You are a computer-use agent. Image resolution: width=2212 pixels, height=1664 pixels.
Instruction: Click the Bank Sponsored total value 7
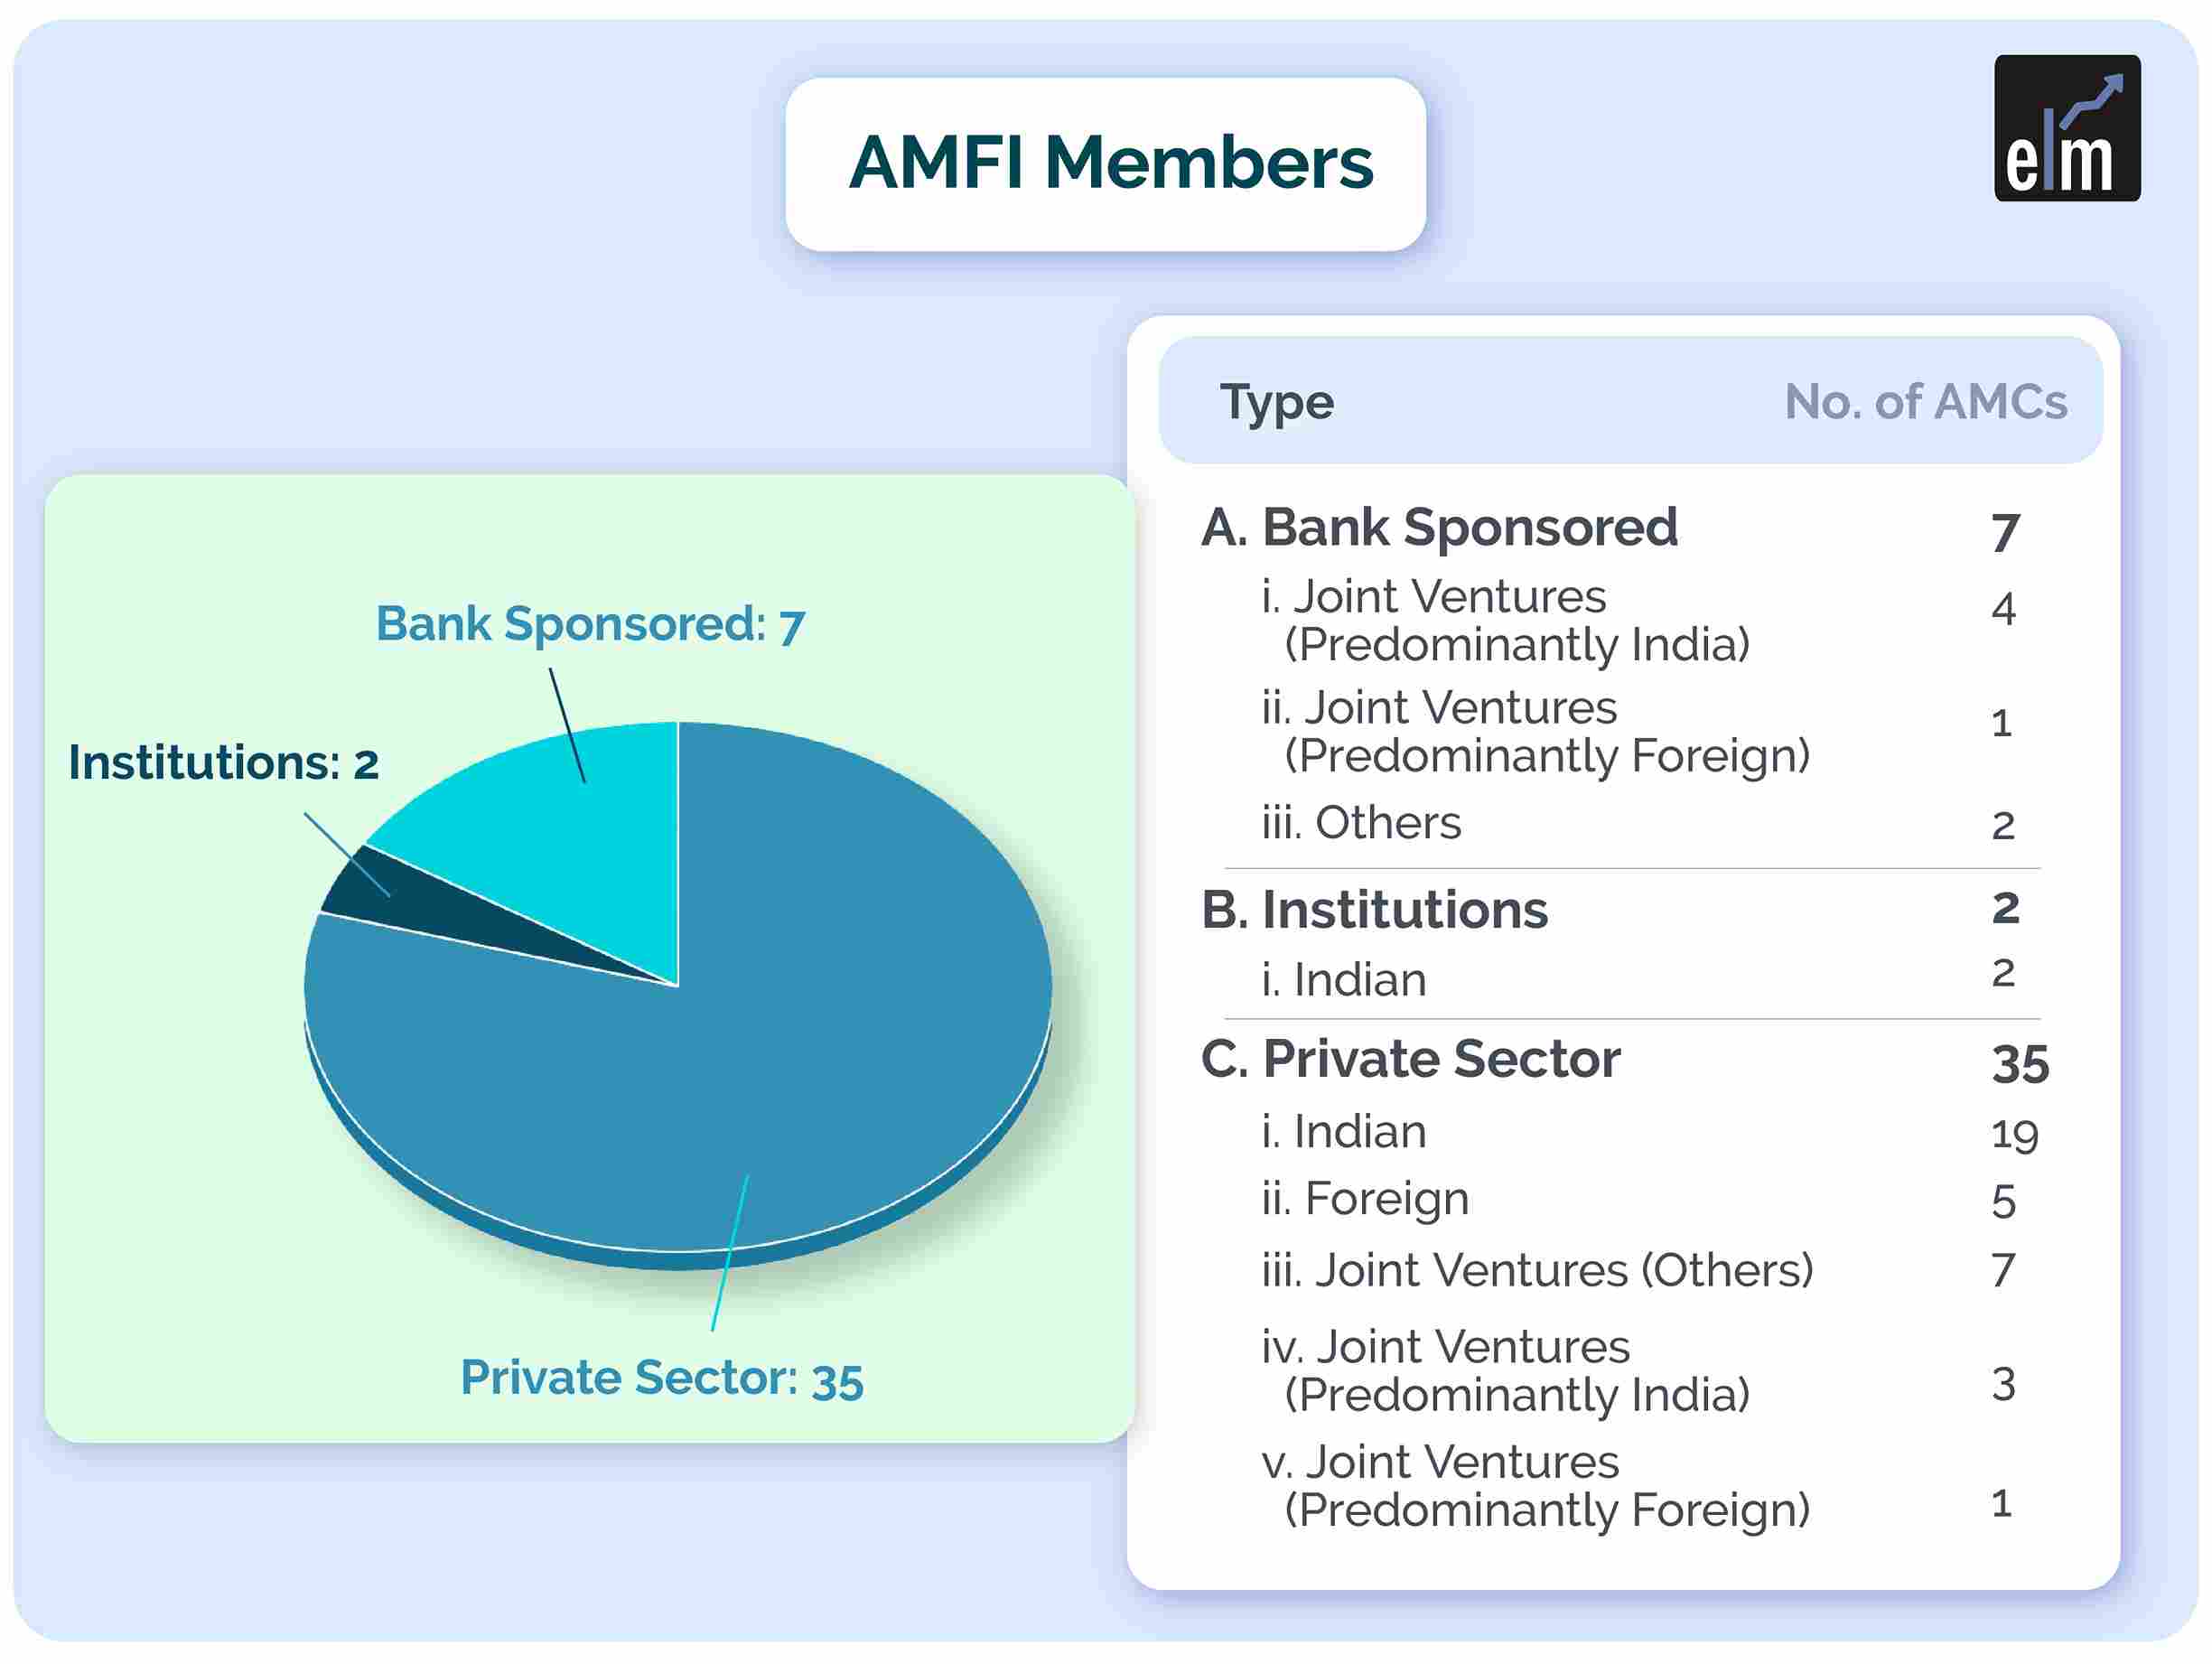pyautogui.click(x=2005, y=533)
